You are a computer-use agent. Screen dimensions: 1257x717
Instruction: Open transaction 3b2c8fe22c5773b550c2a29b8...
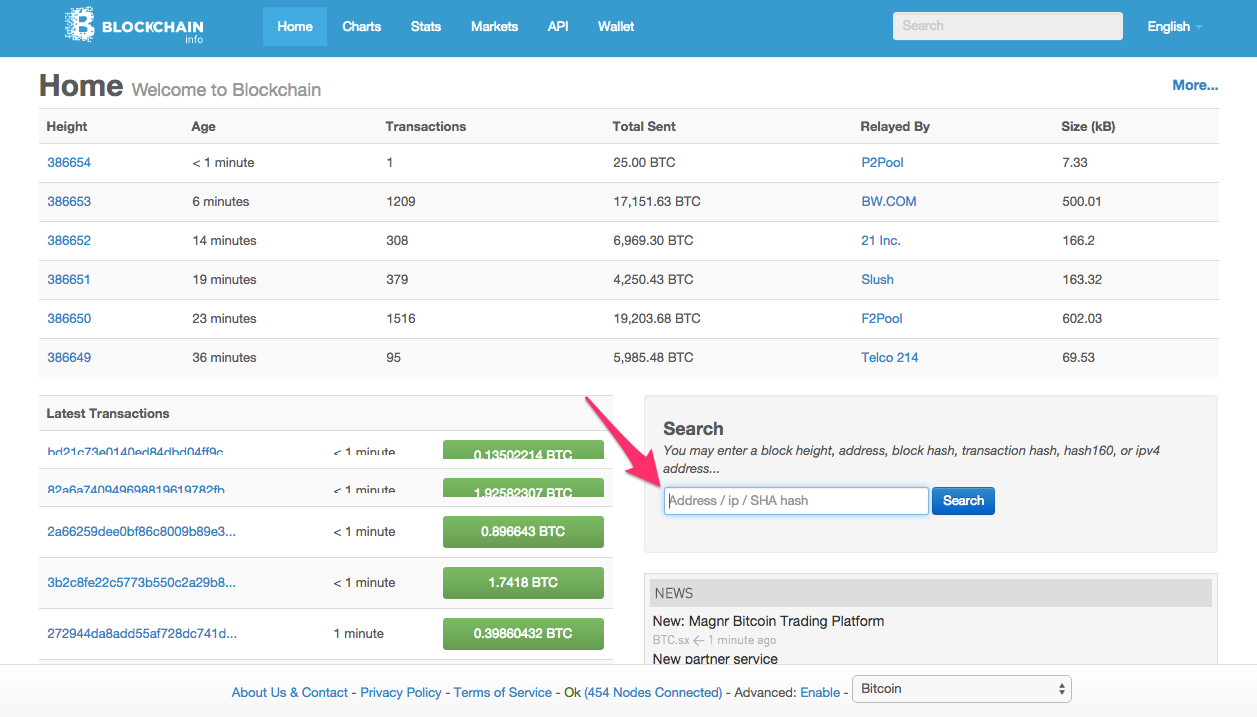(141, 583)
